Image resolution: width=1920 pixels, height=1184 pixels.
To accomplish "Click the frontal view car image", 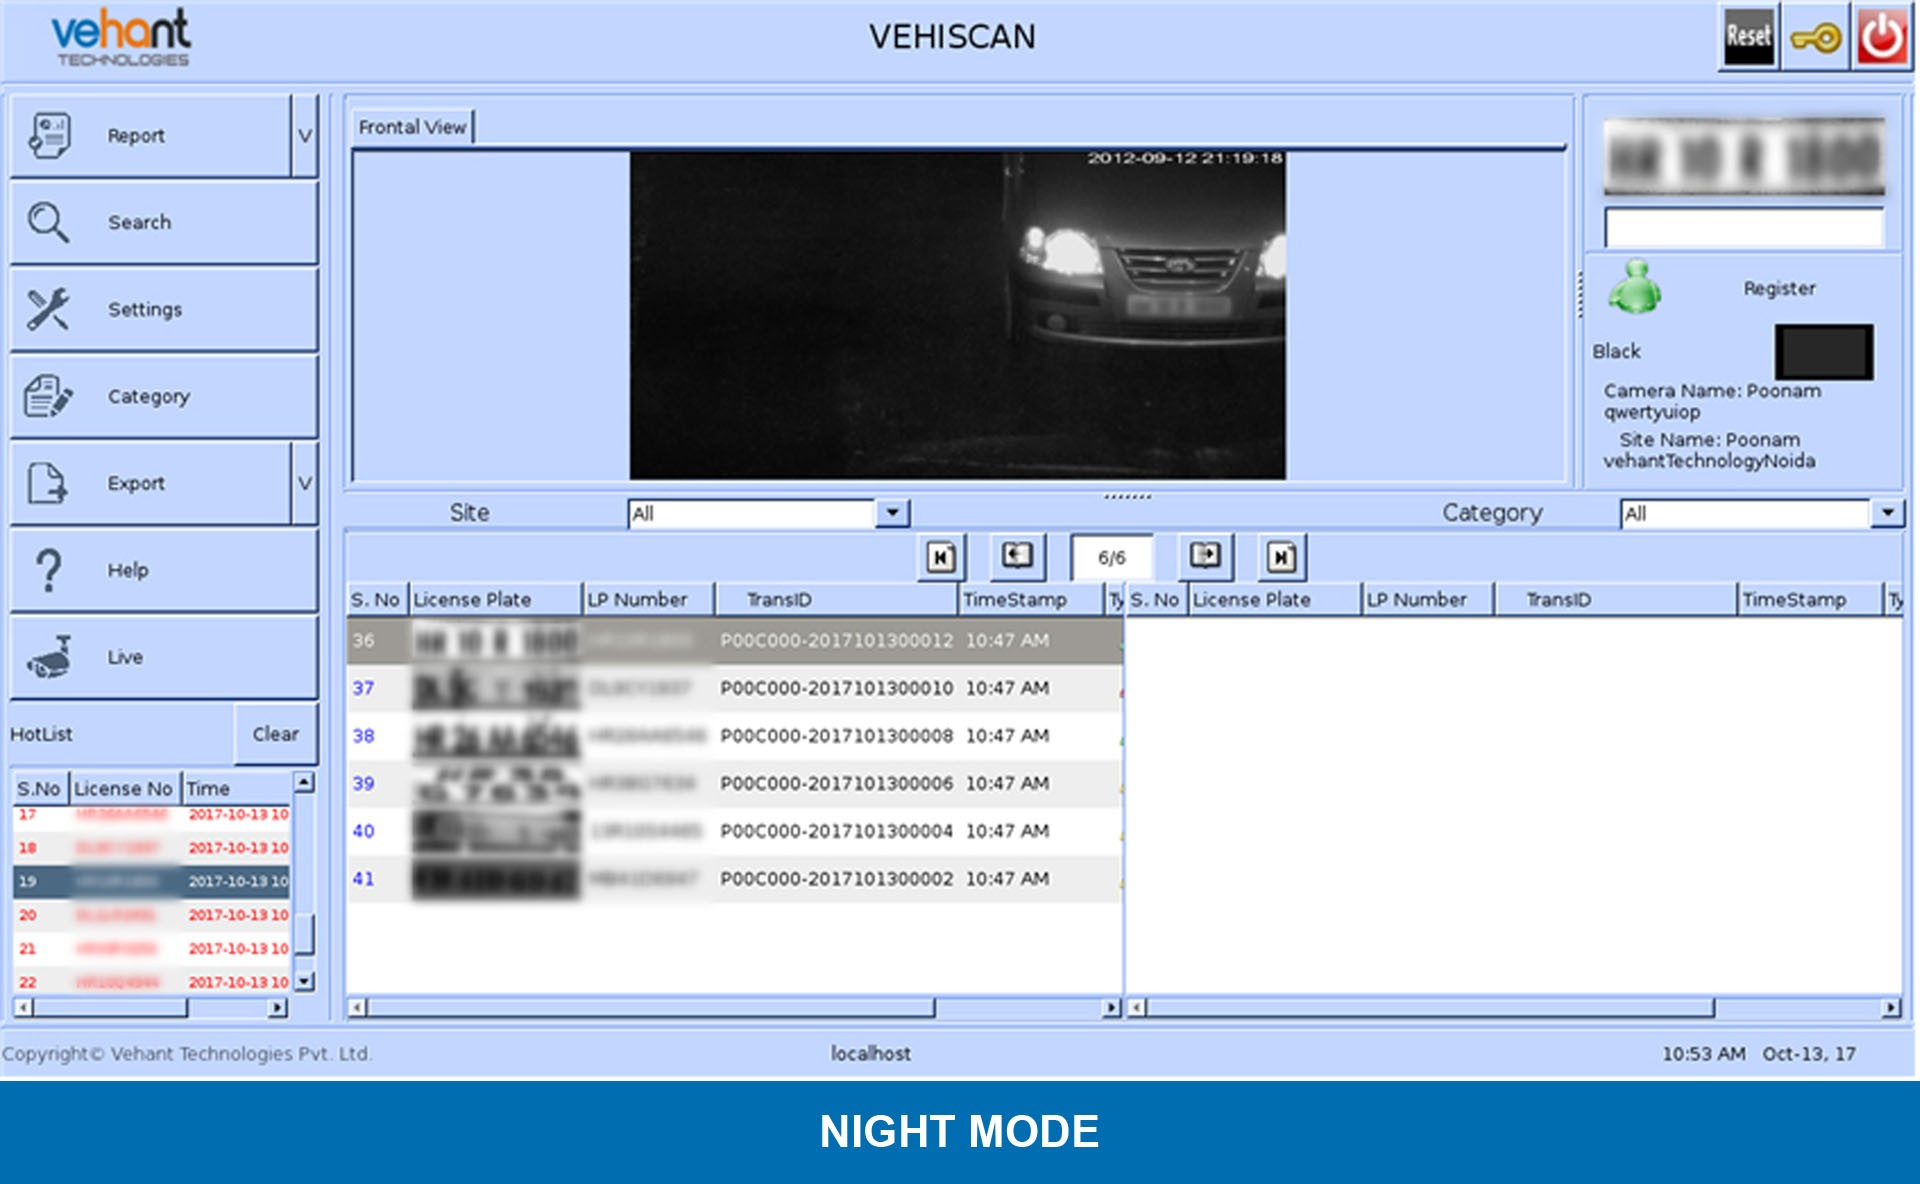I will click(957, 315).
